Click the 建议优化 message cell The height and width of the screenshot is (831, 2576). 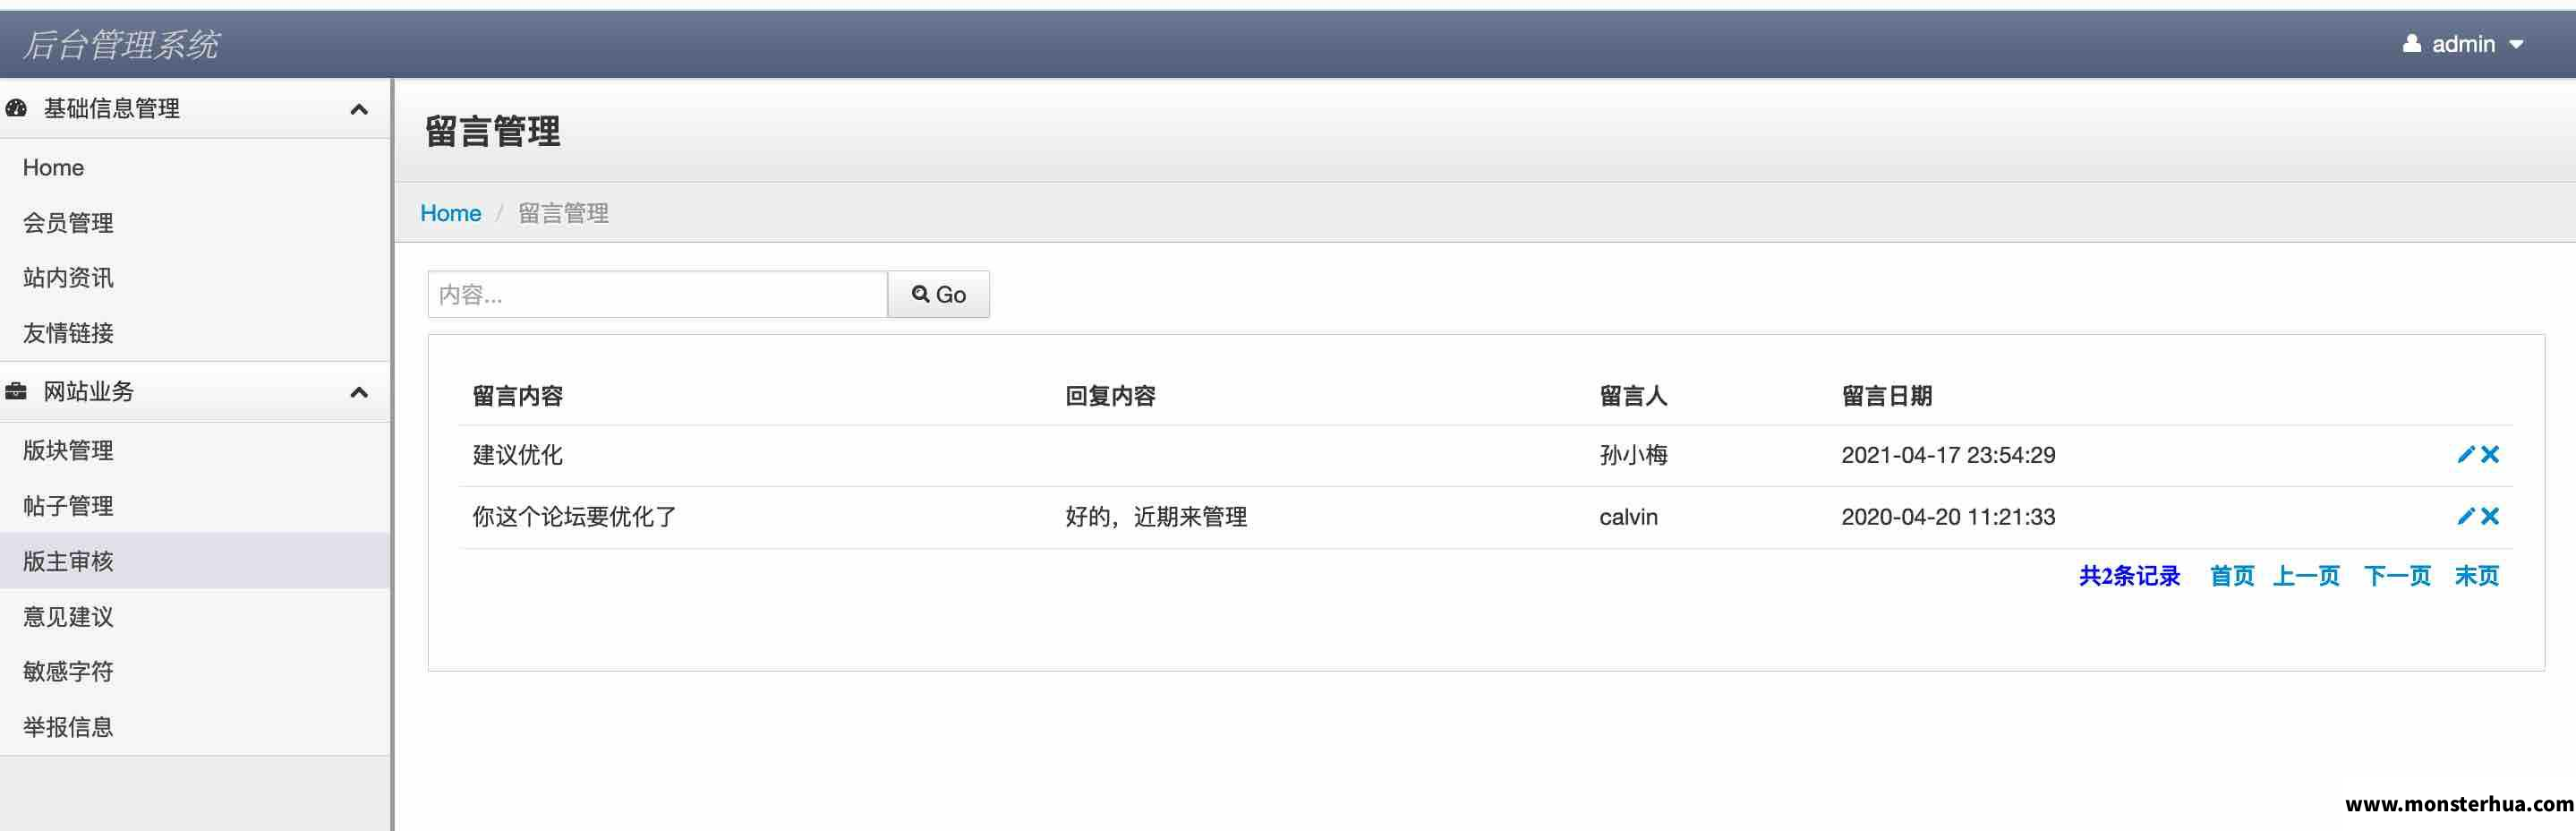tap(518, 455)
